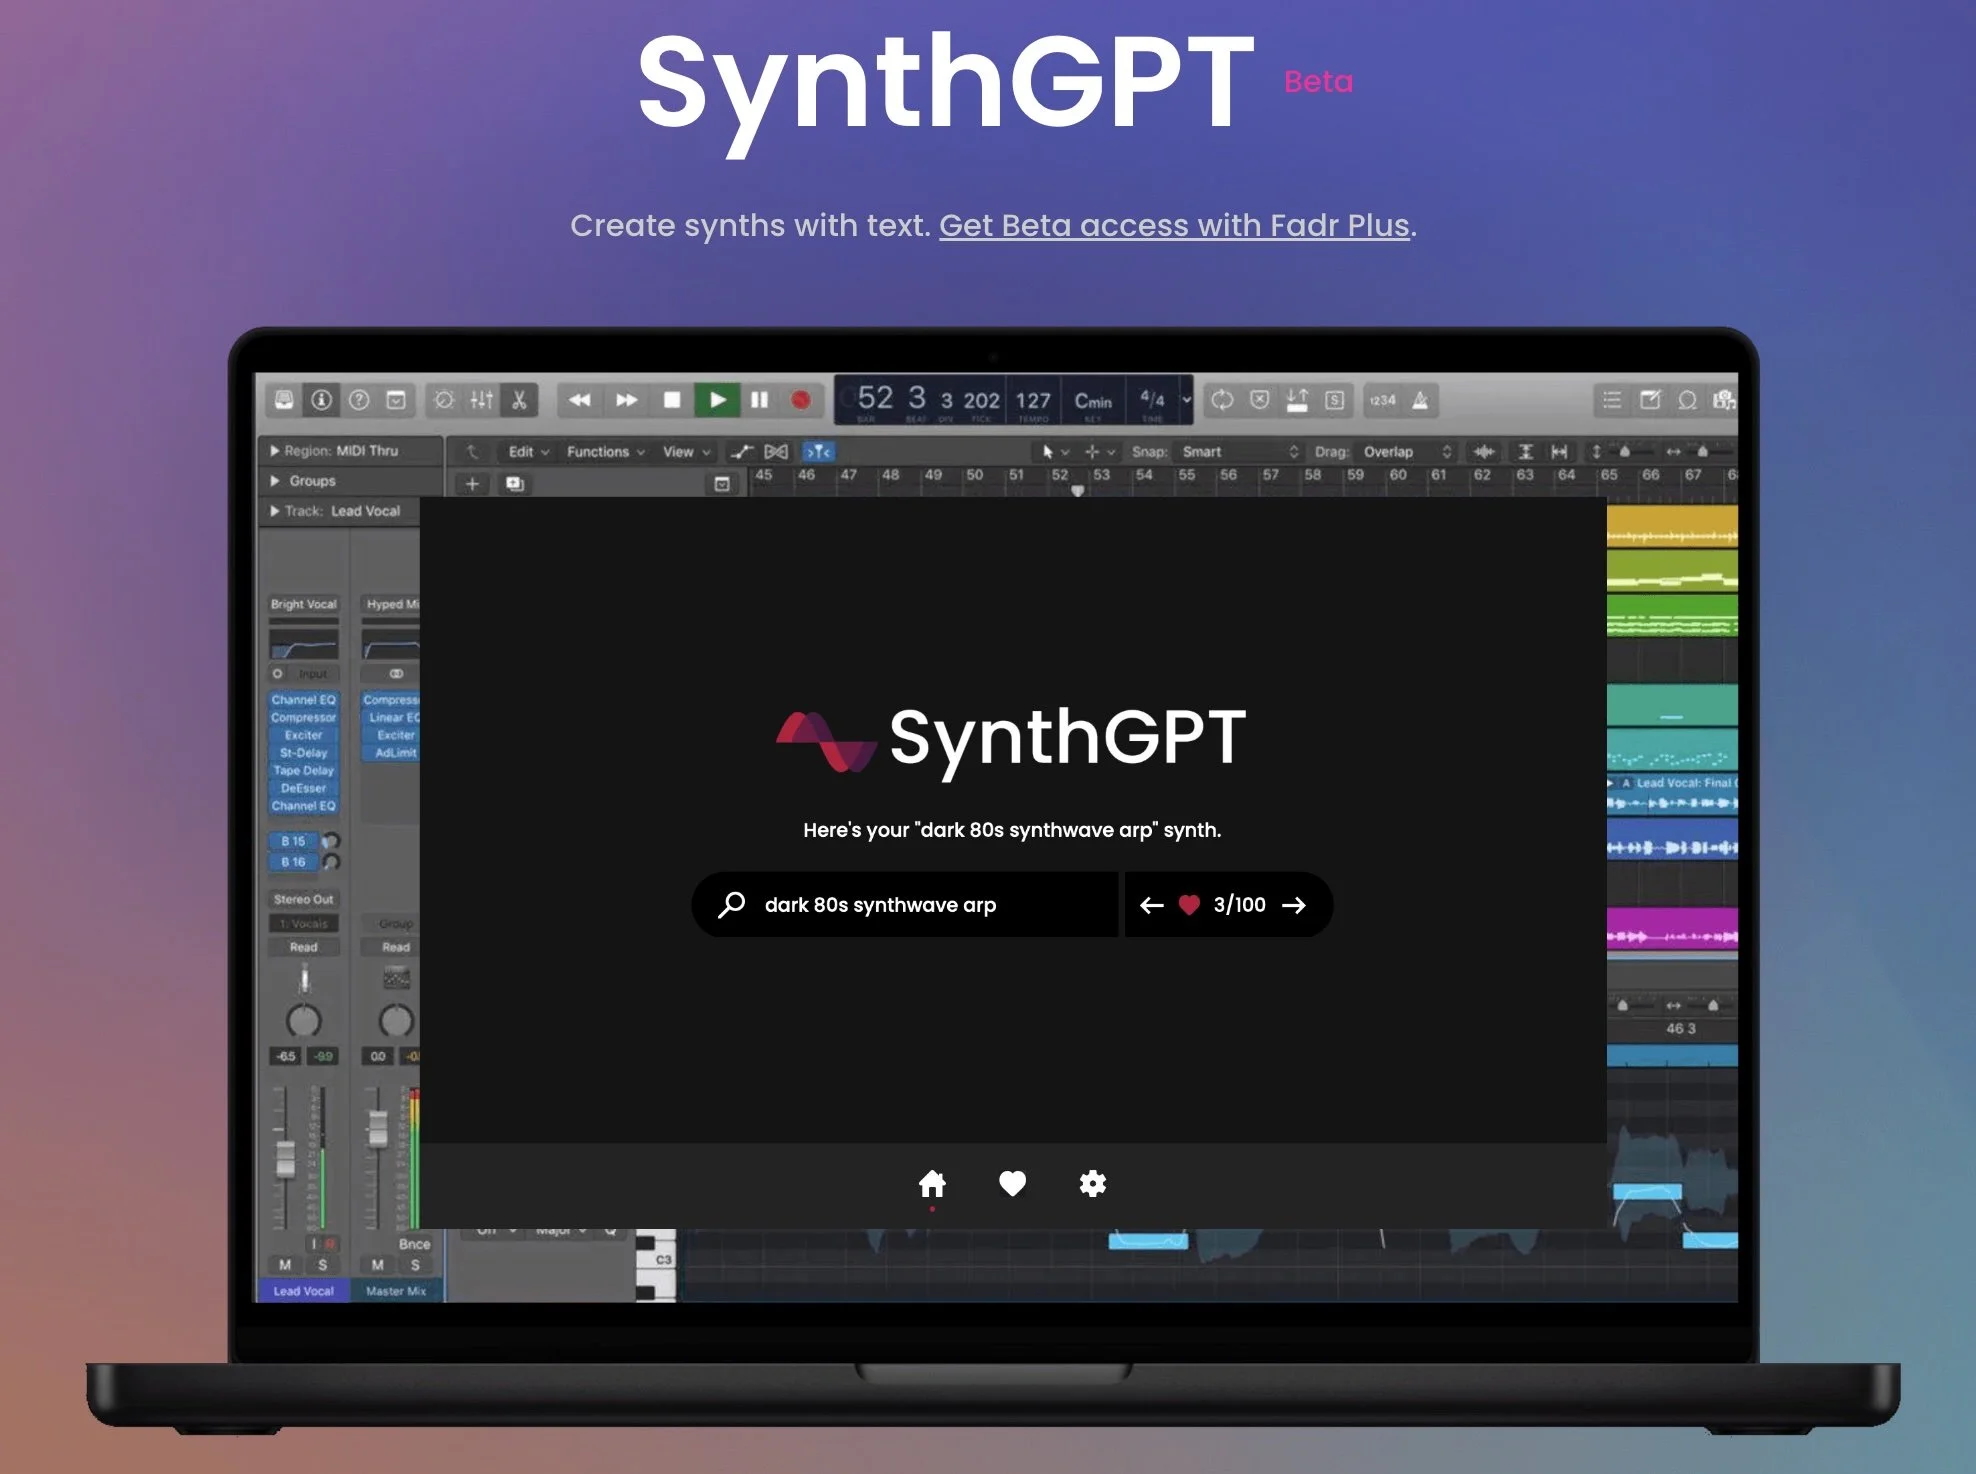1976x1474 pixels.
Task: Open Quick Help question mark icon
Action: tap(359, 400)
